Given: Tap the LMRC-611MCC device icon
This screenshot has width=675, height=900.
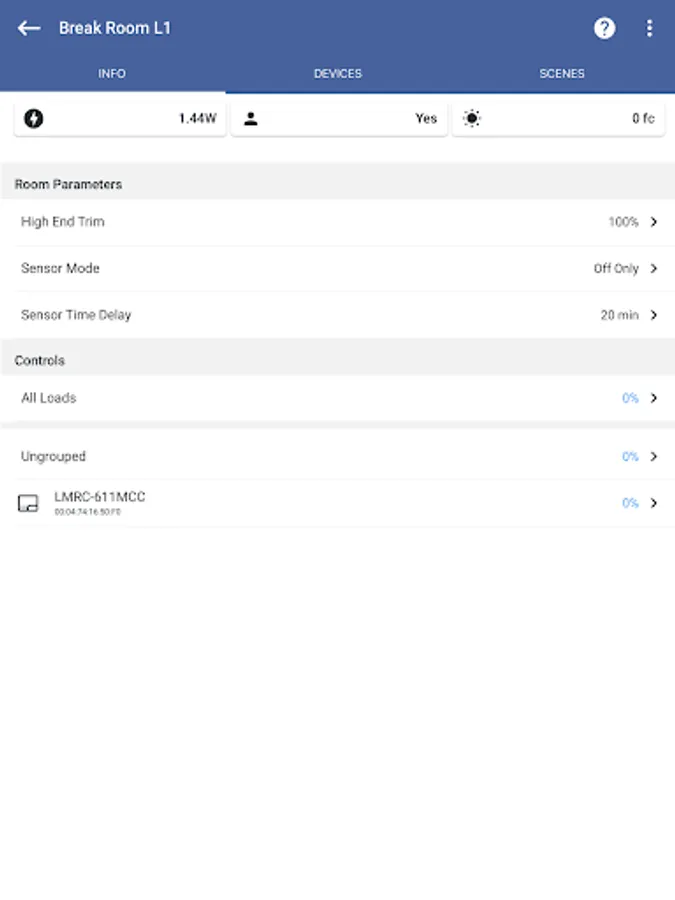Looking at the screenshot, I should 28,503.
